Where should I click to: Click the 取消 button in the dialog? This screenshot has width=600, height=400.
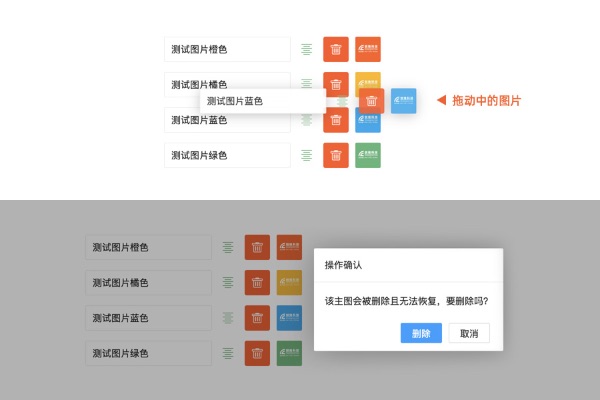click(468, 333)
